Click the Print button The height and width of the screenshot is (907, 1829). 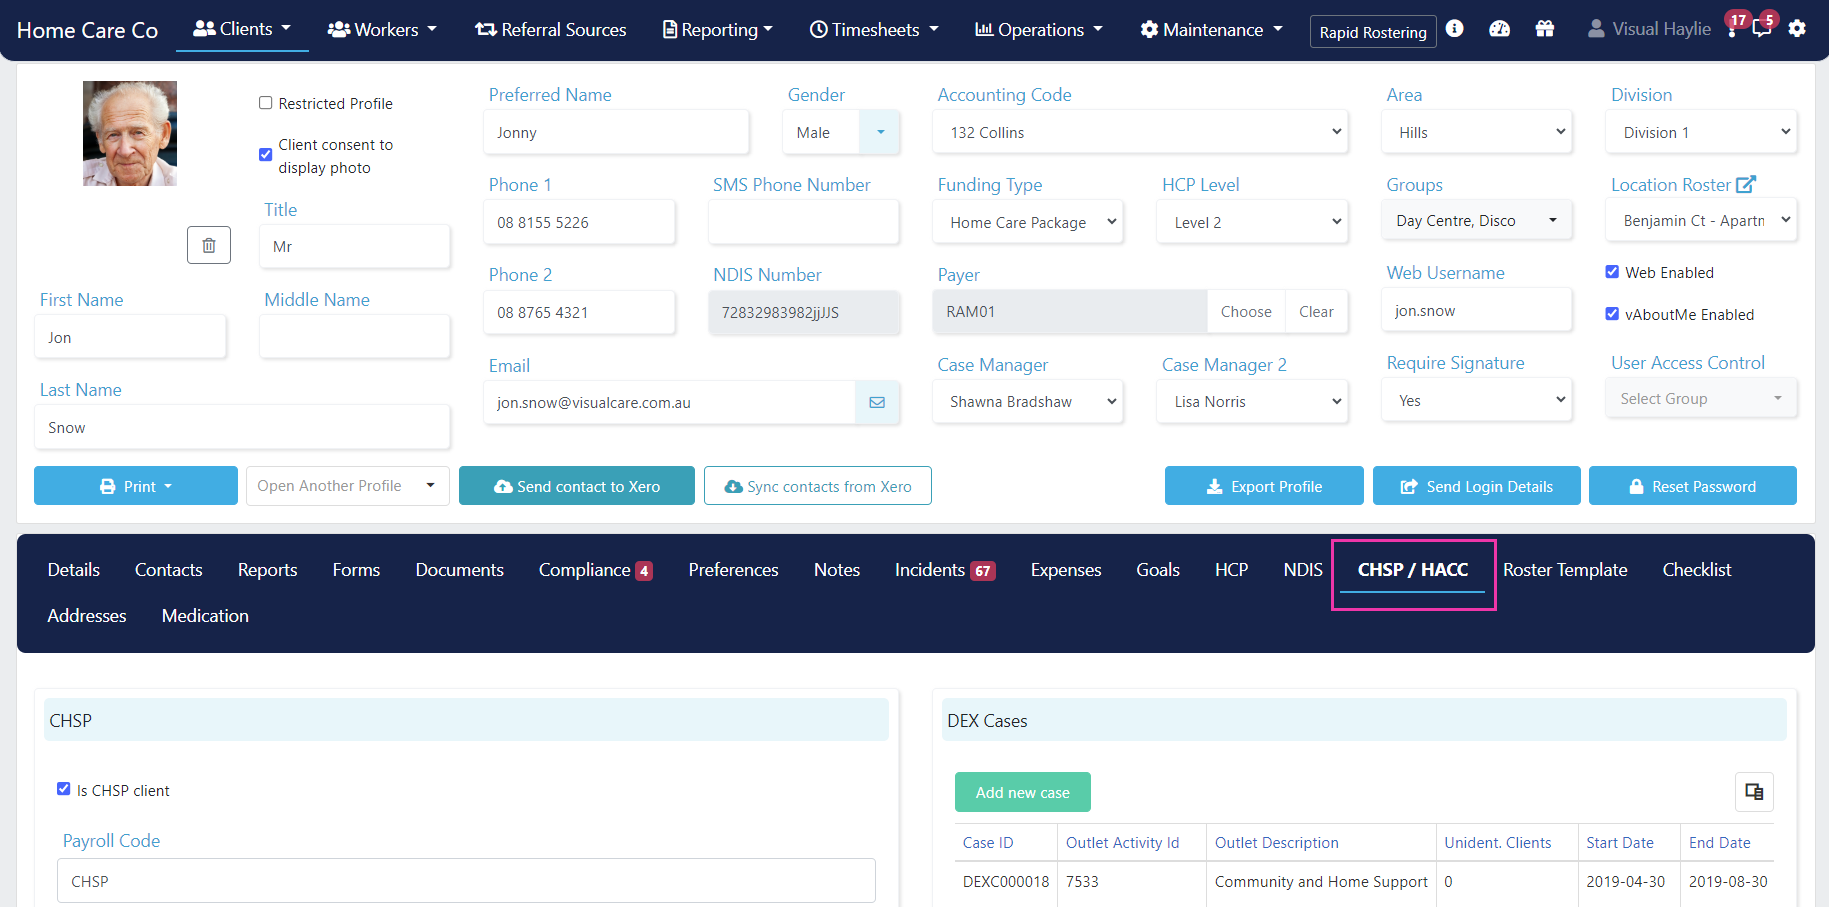(x=136, y=486)
